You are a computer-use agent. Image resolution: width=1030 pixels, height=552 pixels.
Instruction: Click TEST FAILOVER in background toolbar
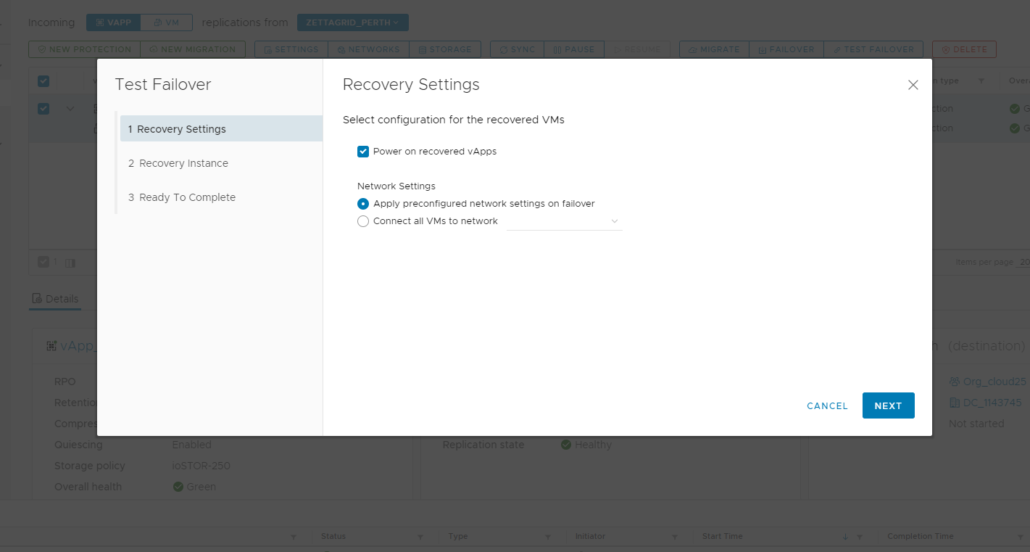pyautogui.click(x=873, y=49)
